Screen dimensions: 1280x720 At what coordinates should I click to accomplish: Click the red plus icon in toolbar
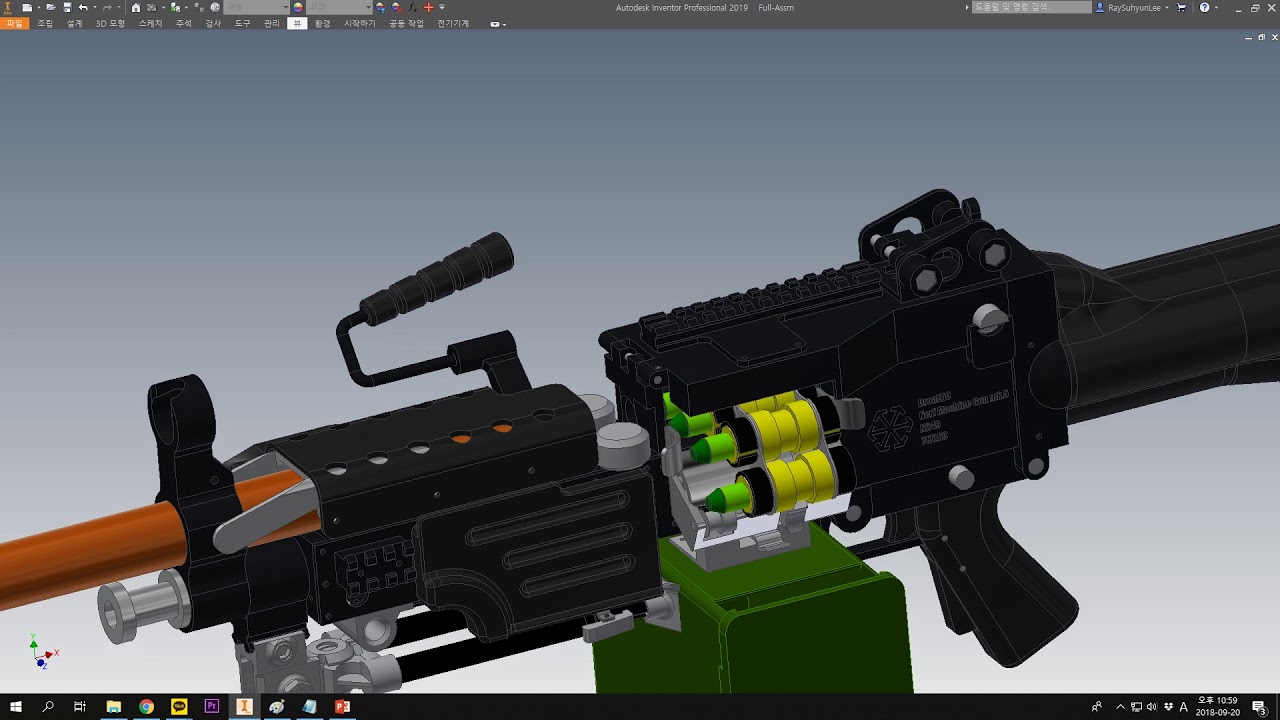428,7
